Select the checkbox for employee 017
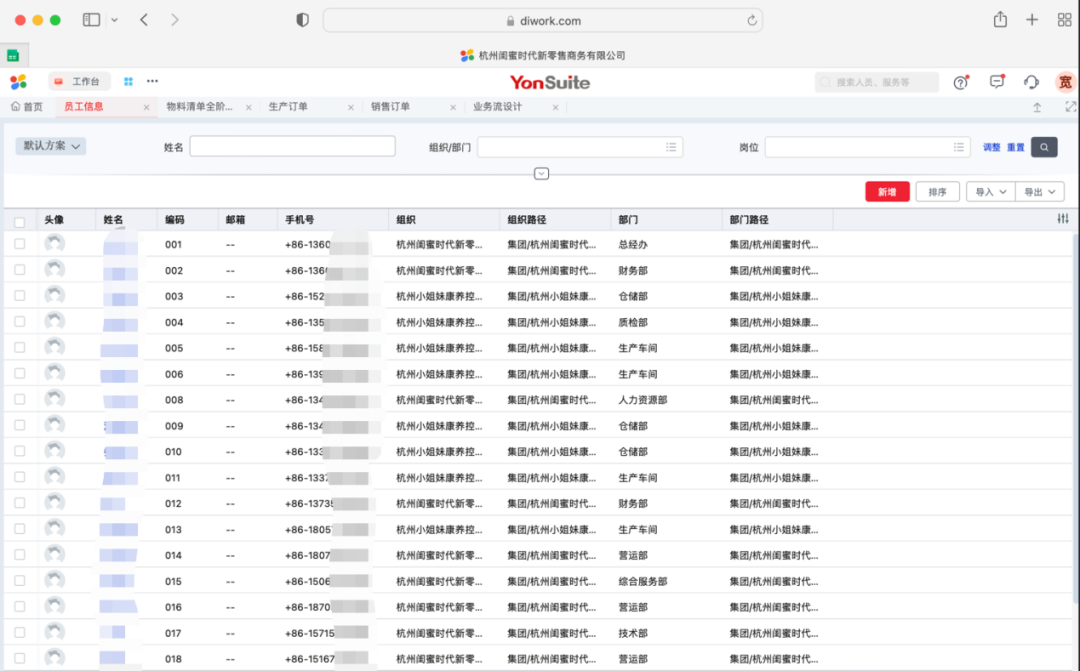Image resolution: width=1080 pixels, height=671 pixels. click(x=19, y=632)
